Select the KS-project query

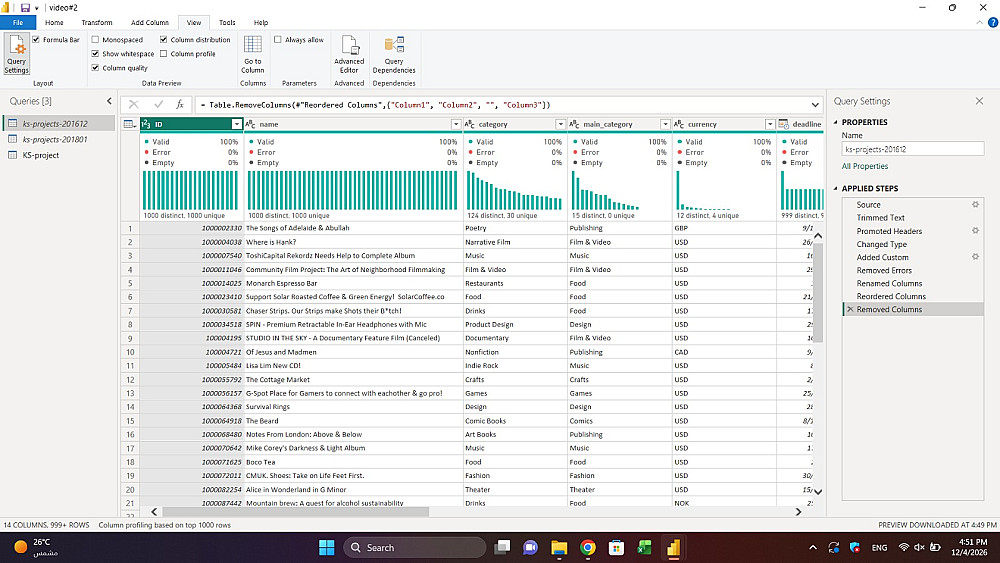[x=41, y=155]
